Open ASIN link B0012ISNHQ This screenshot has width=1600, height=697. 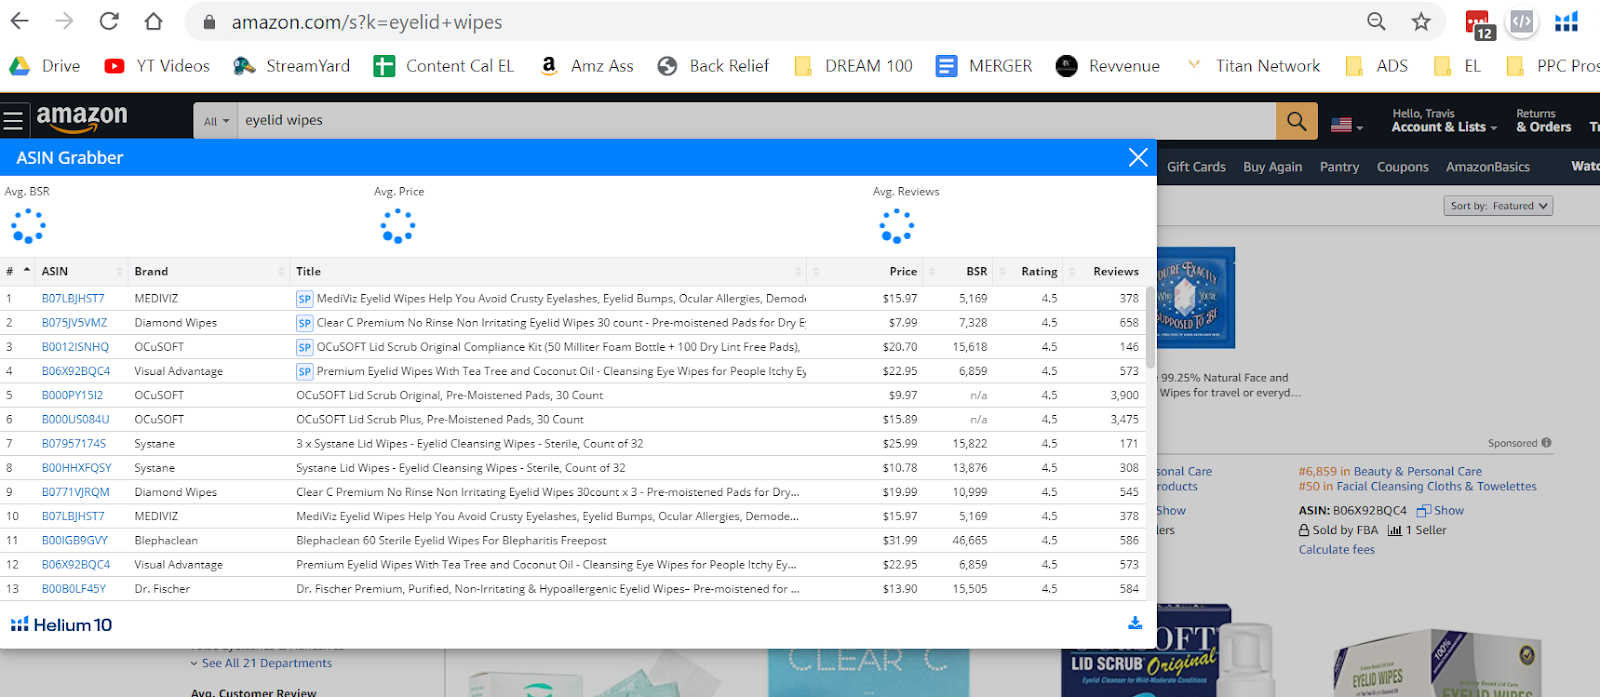tap(75, 347)
